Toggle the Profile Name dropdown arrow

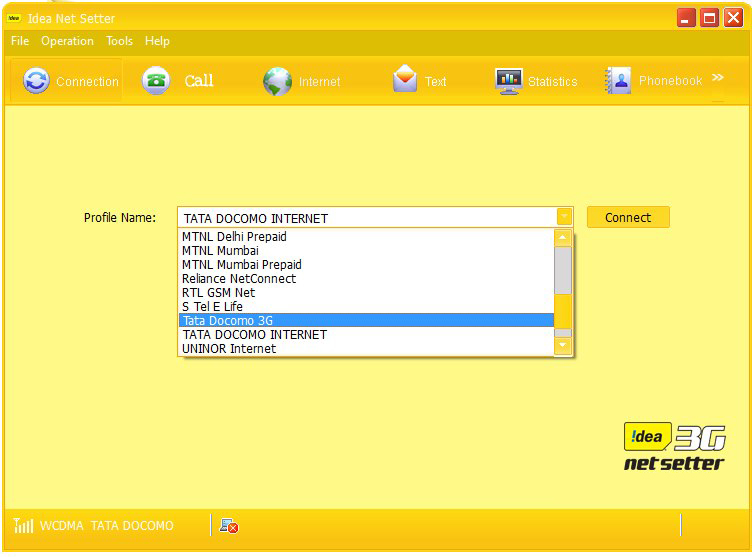[564, 217]
